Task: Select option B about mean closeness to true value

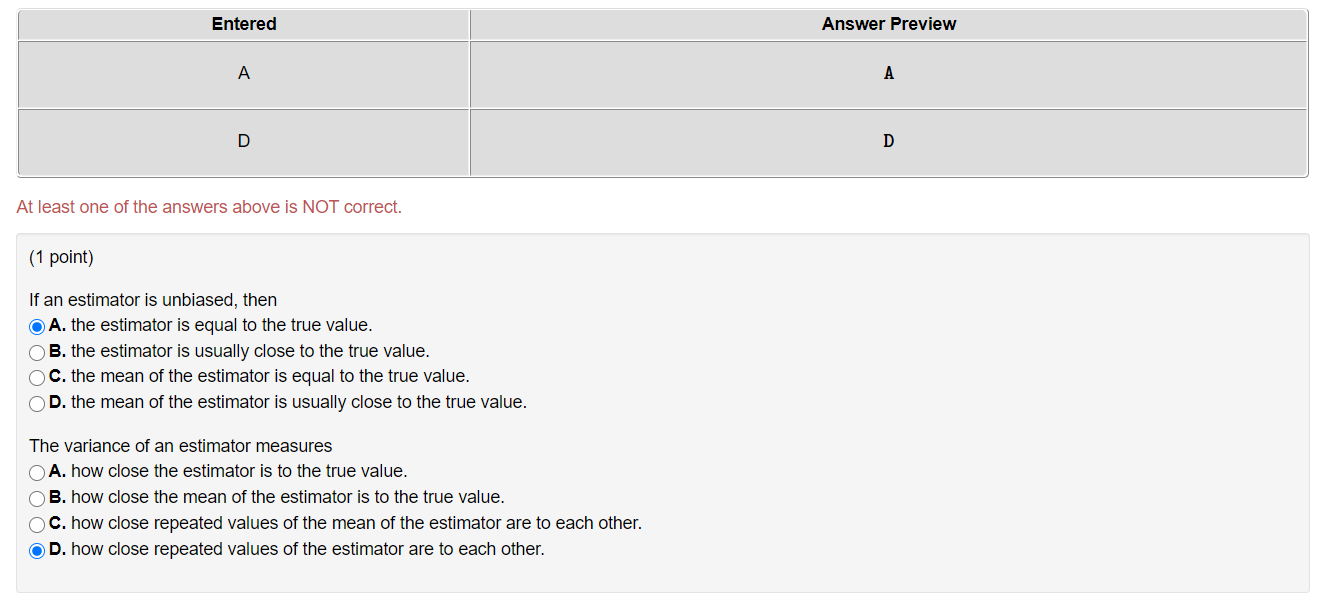Action: tap(36, 497)
